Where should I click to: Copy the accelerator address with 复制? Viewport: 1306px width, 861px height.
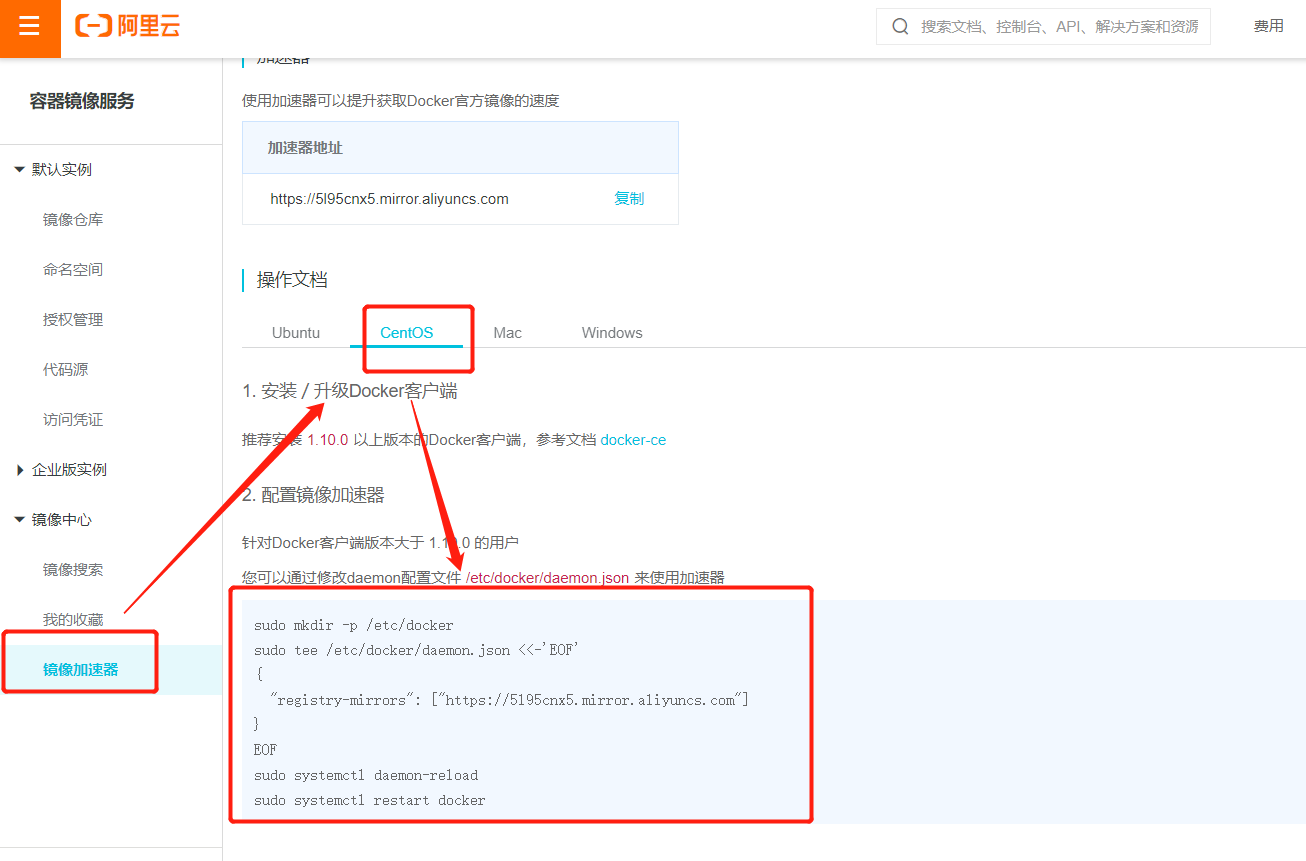click(x=629, y=199)
